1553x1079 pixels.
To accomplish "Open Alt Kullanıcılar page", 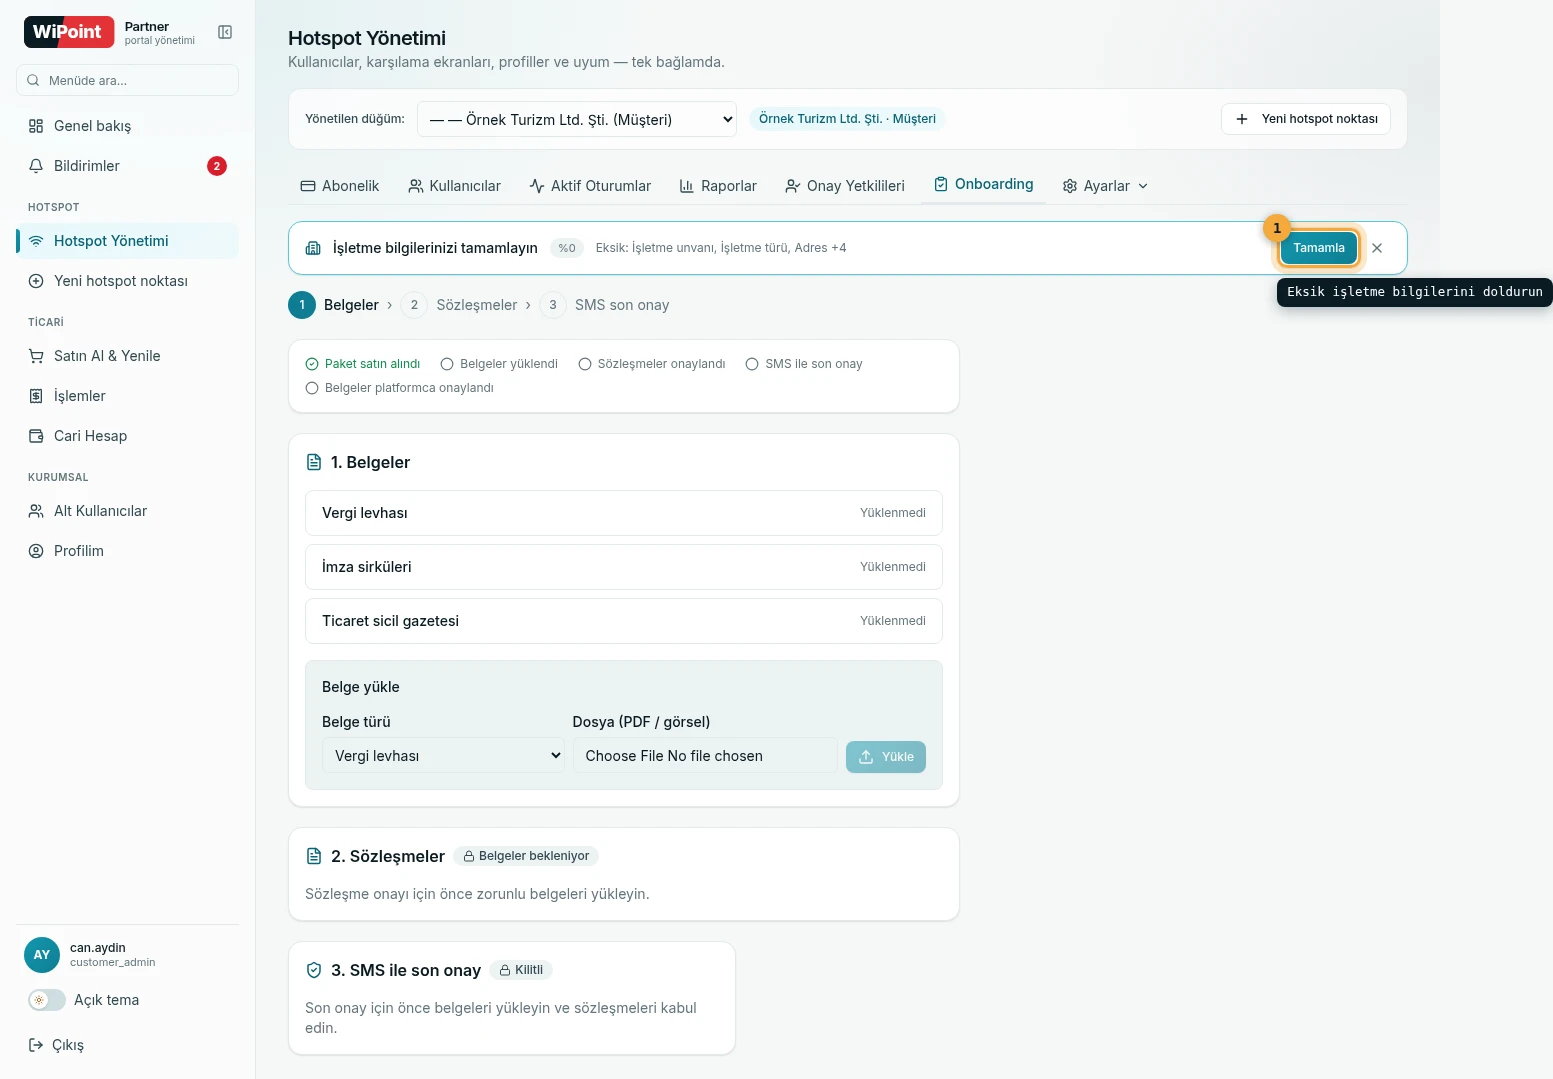I will (x=127, y=511).
